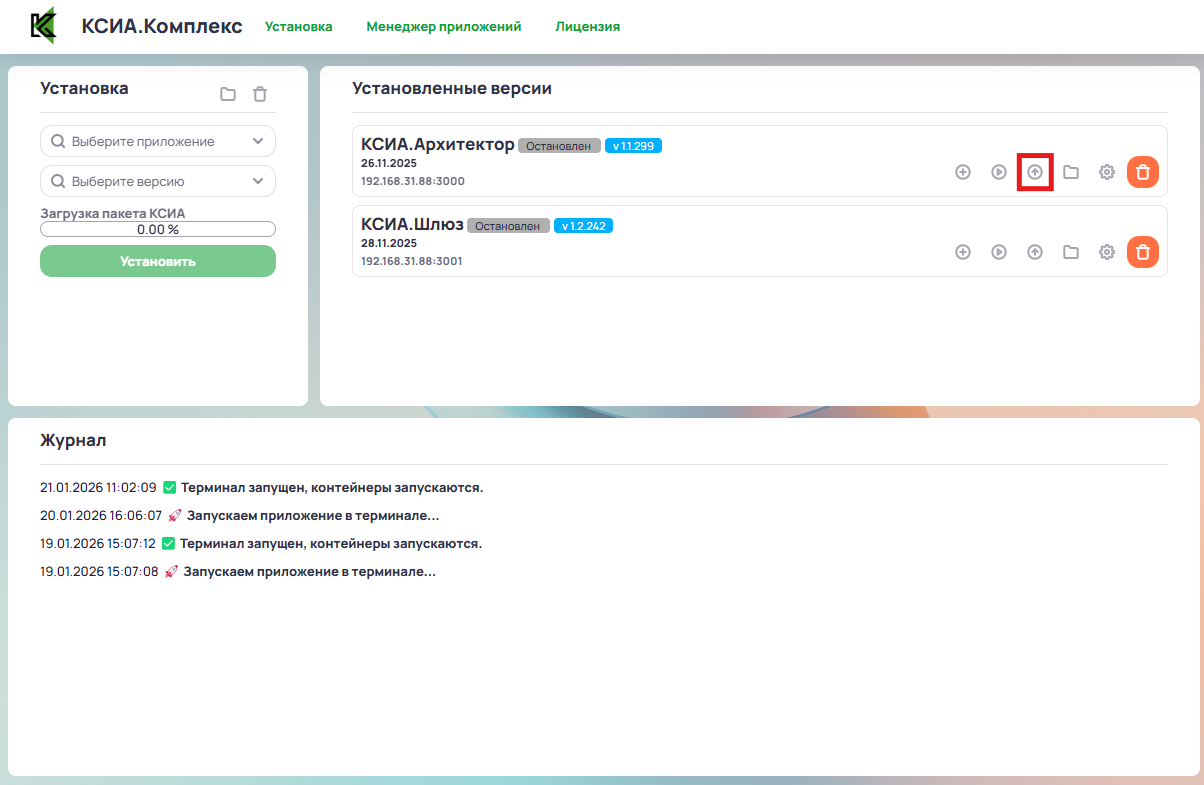This screenshot has height=785, width=1204.
Task: Click the Остановлен status badge of КСИА.Архитектор
Action: pyautogui.click(x=558, y=144)
